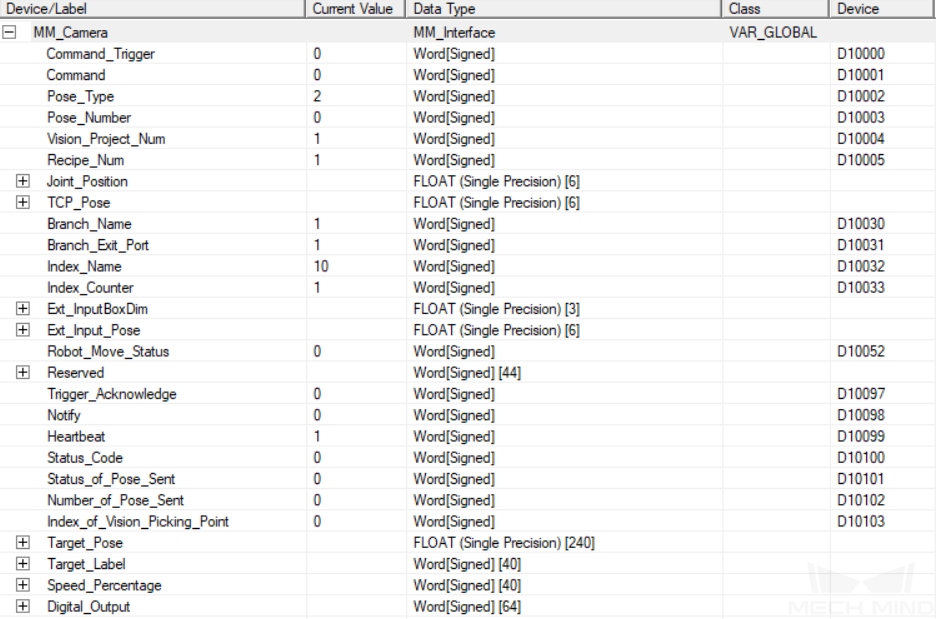
Task: Click device address D10052
Action: click(x=861, y=352)
